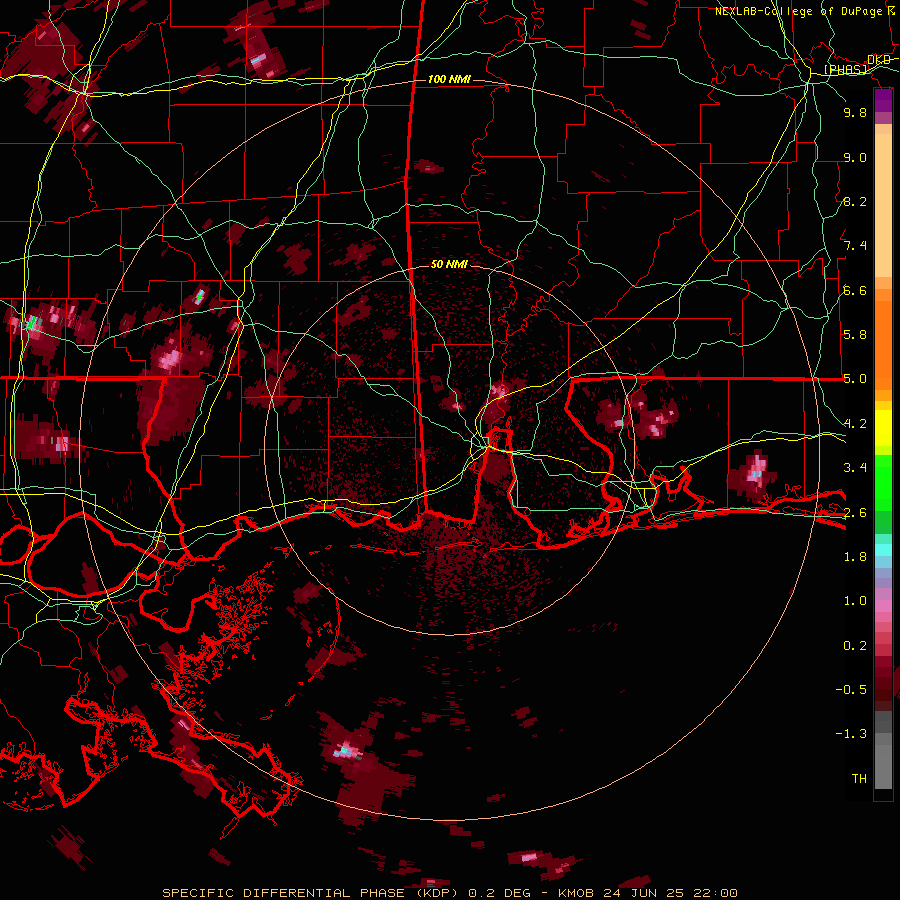Pick the bright green segment of color bar
900x900 pixels.
883,482
